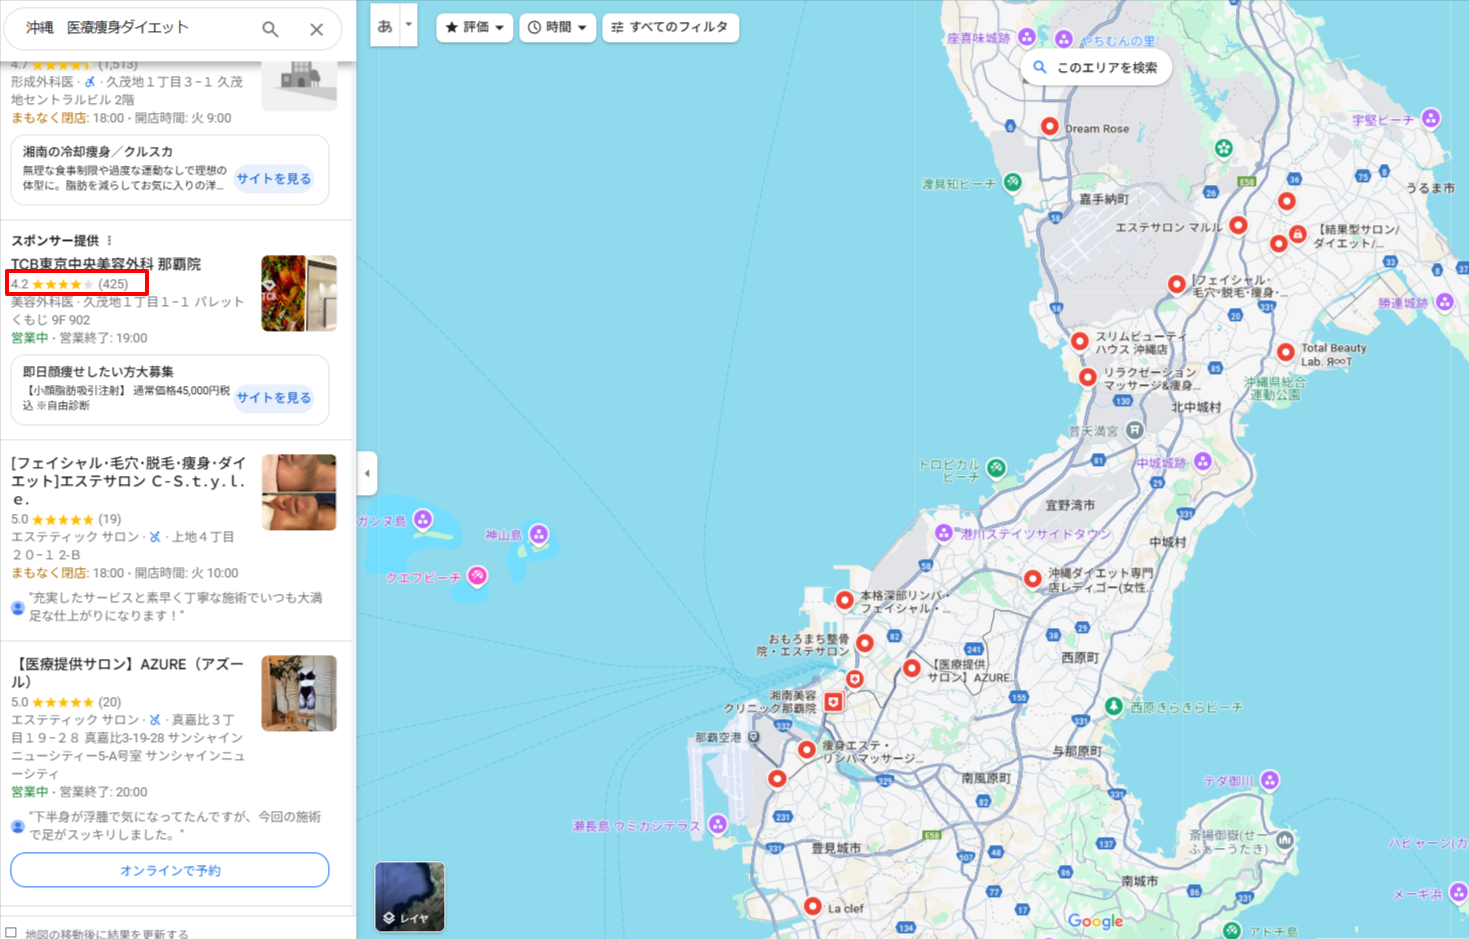
Task: Click 沖縄ダイエット専門店レディーゴー map pin
Action: 1032,578
